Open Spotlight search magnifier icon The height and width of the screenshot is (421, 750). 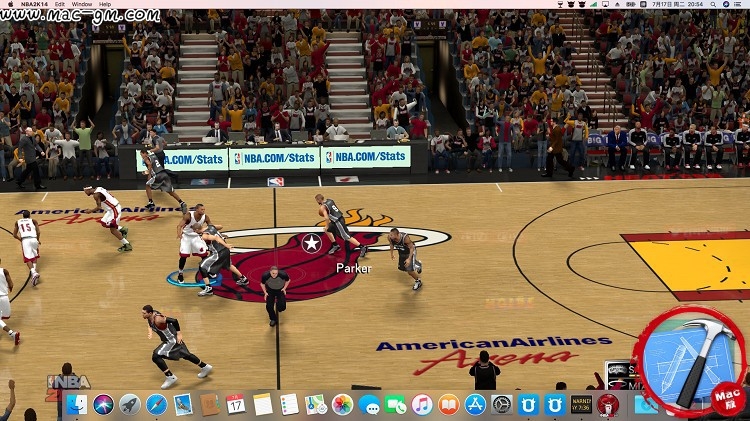(713, 4)
